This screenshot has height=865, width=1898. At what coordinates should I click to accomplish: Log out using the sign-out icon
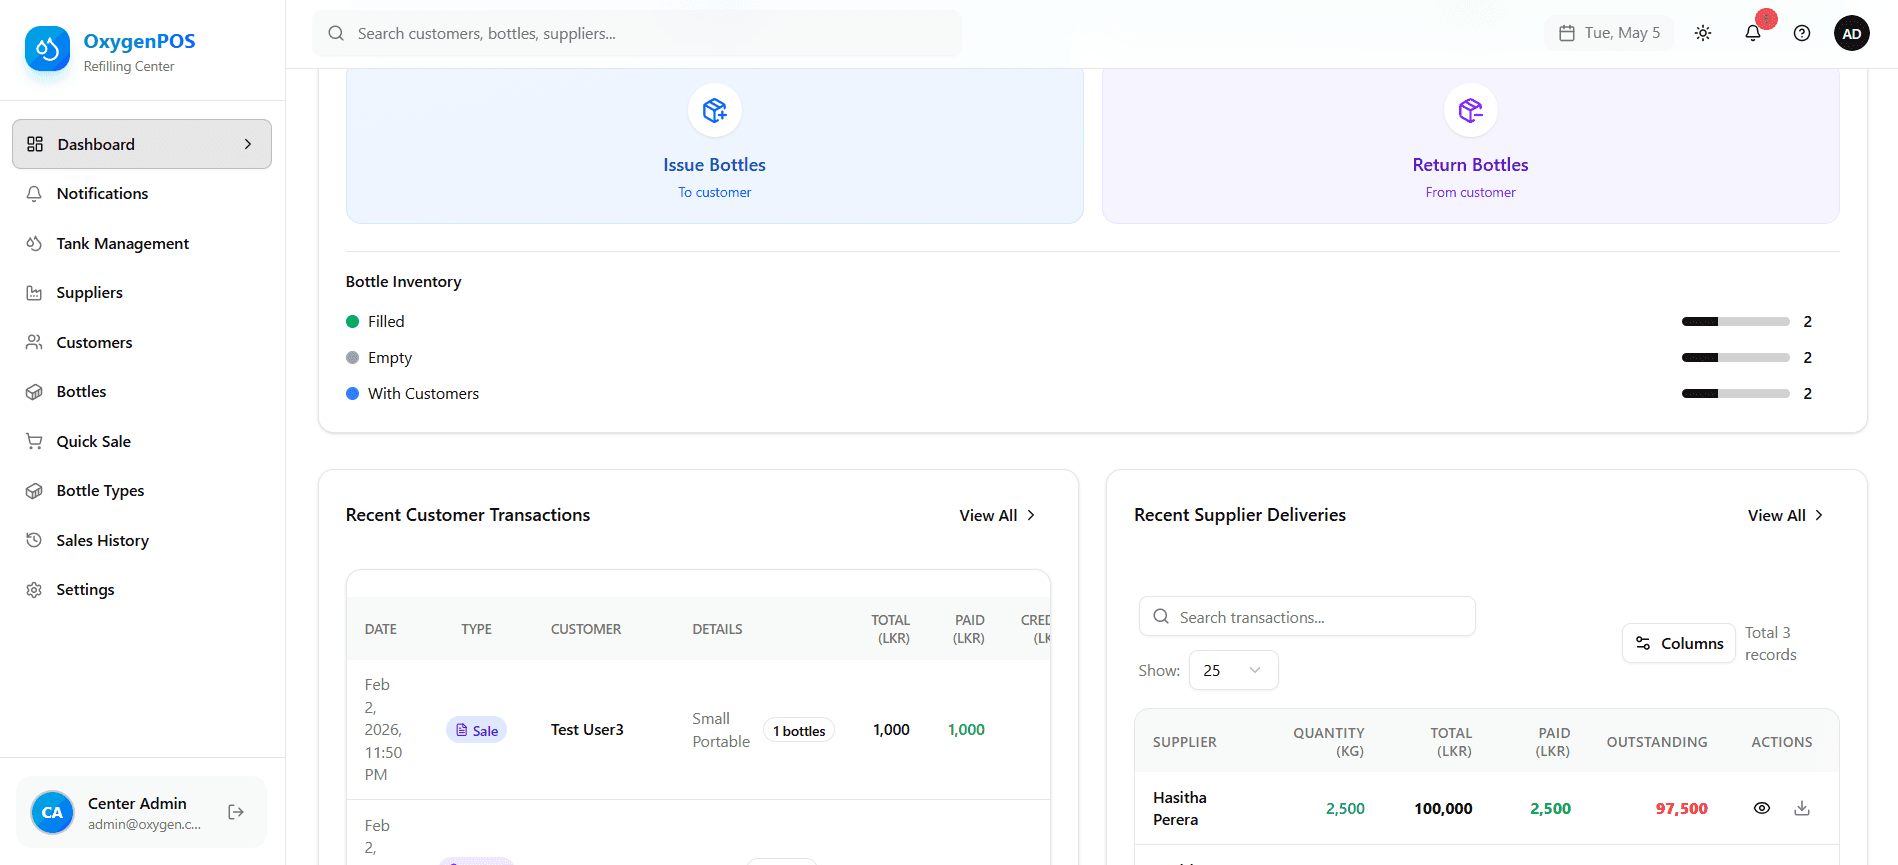click(236, 812)
